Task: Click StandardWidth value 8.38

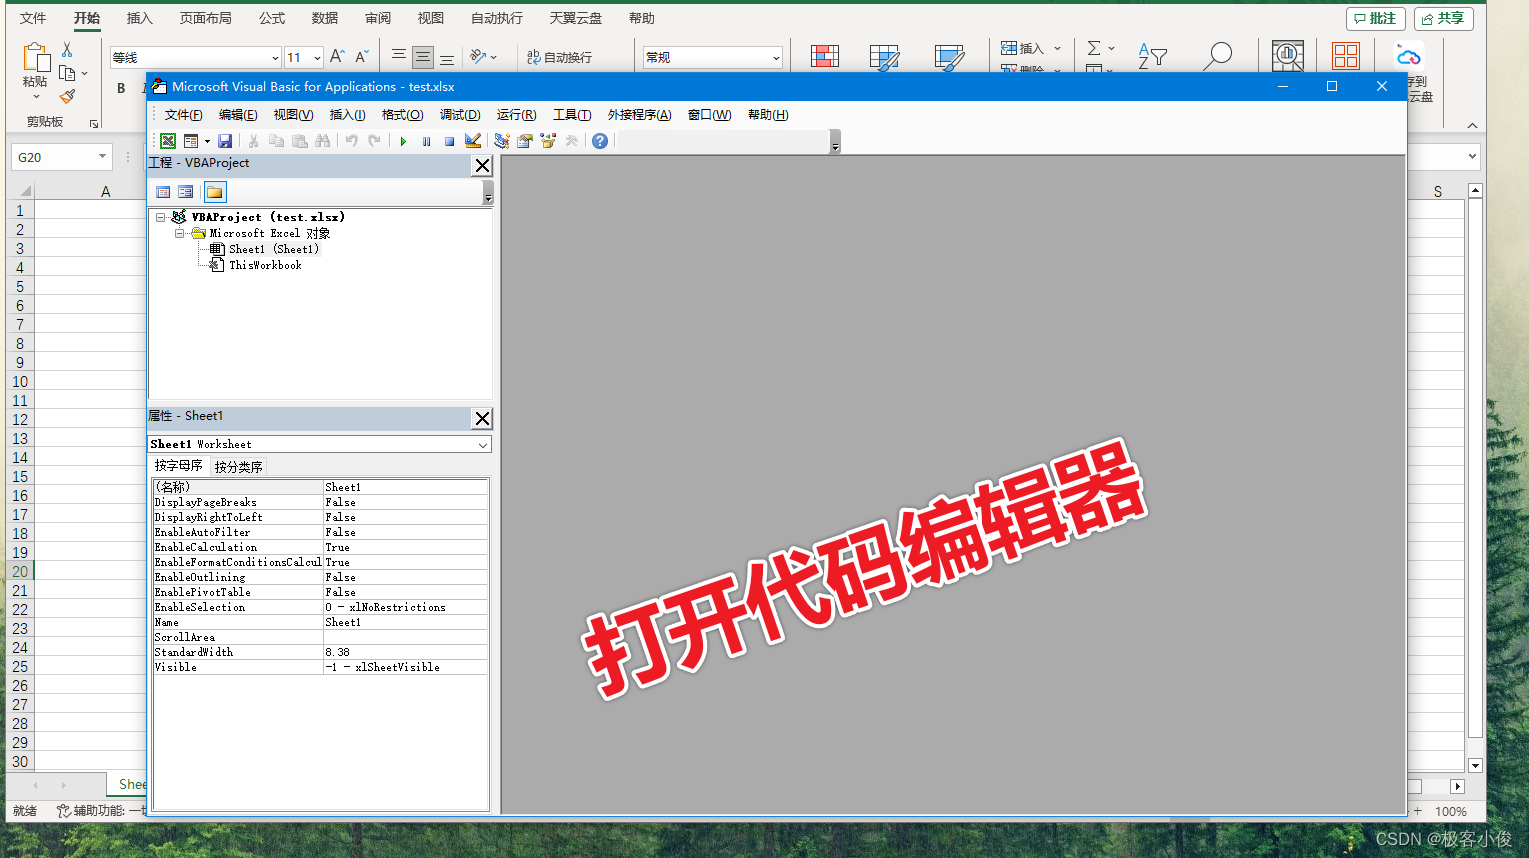Action: coord(405,652)
